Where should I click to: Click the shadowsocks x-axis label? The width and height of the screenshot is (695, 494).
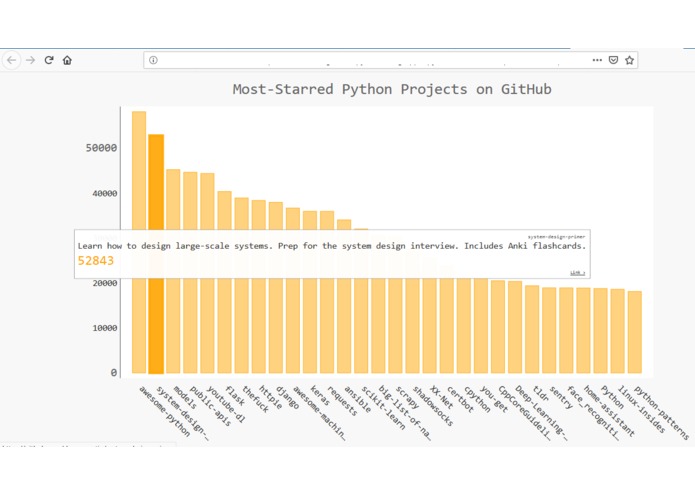coord(433,406)
